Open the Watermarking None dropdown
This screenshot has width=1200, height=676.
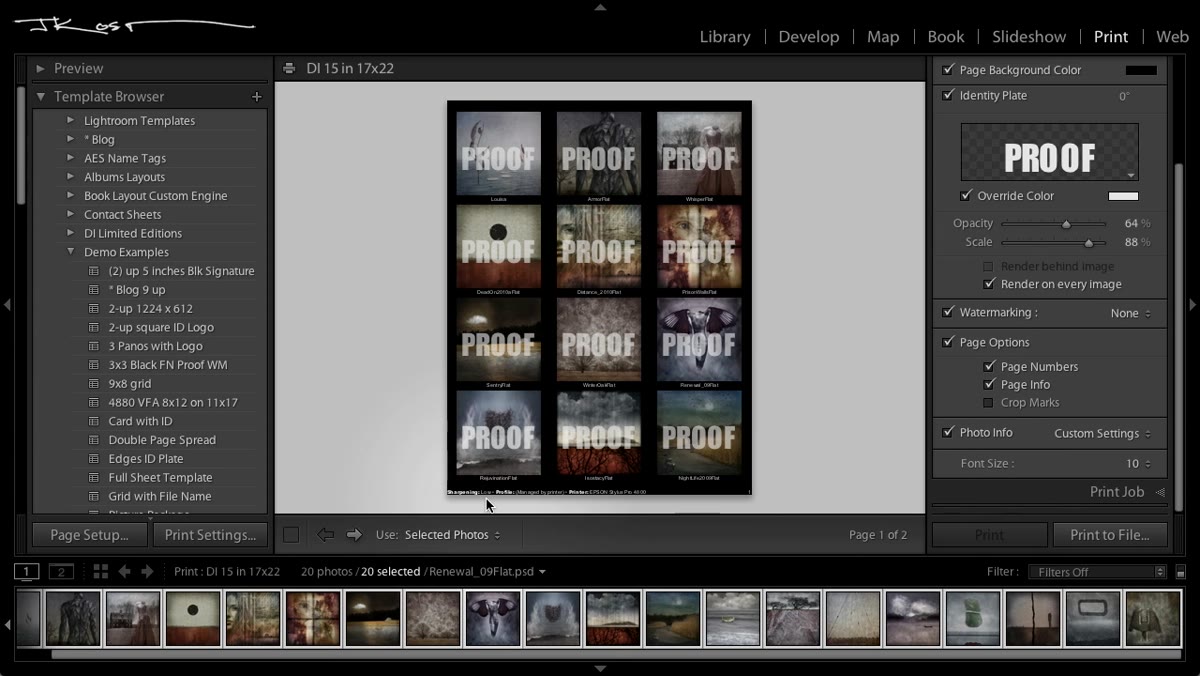1131,313
